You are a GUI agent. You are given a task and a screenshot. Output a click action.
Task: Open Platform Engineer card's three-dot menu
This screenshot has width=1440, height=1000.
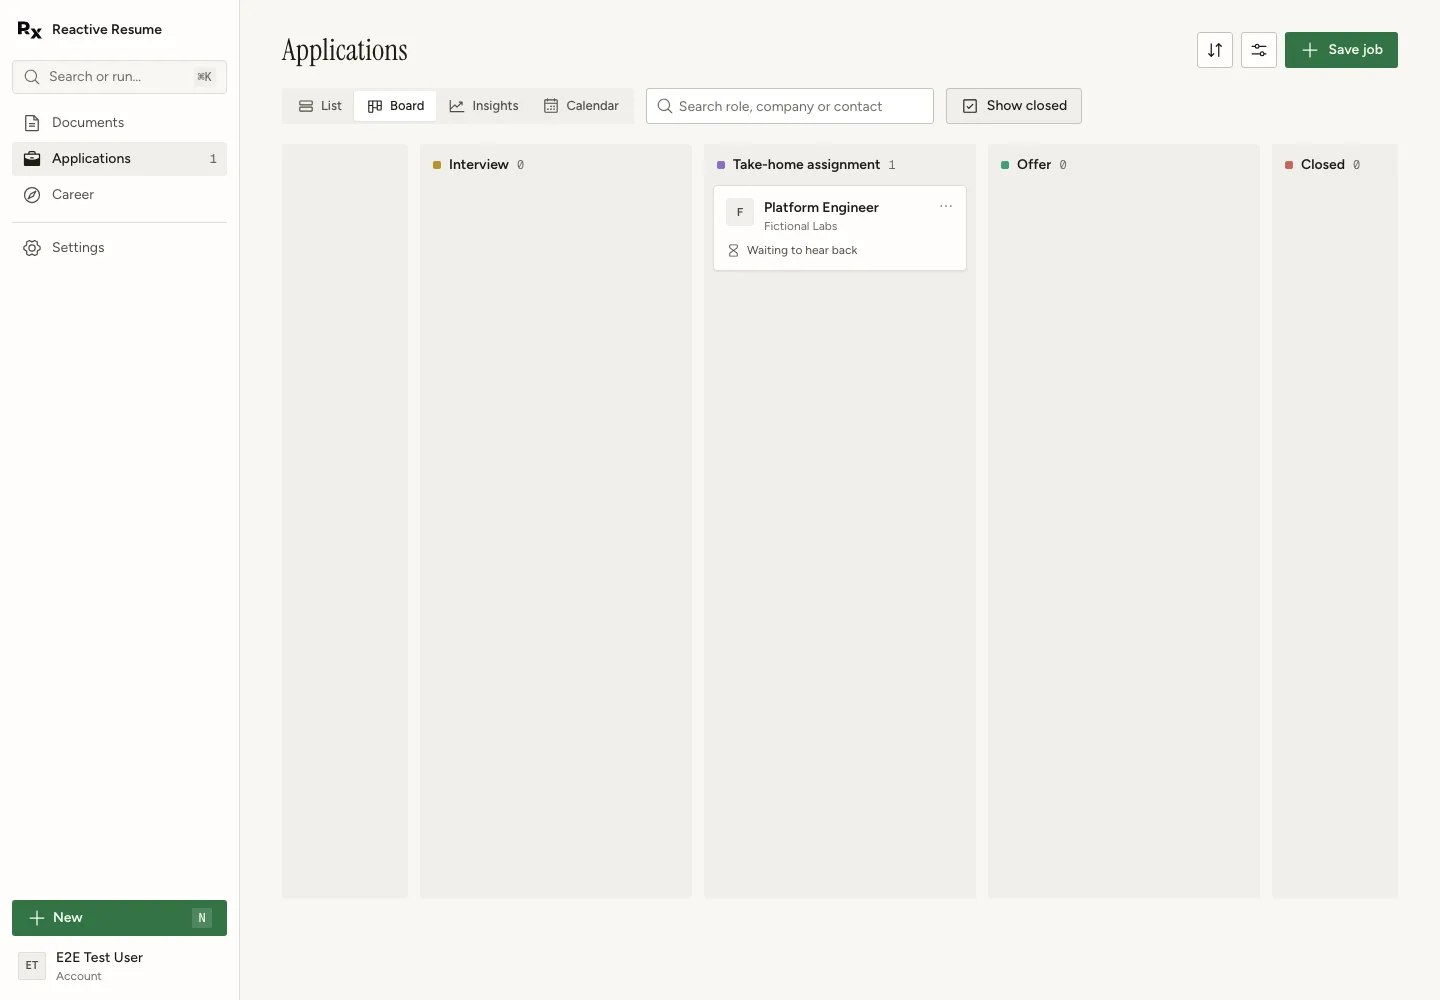point(946,207)
